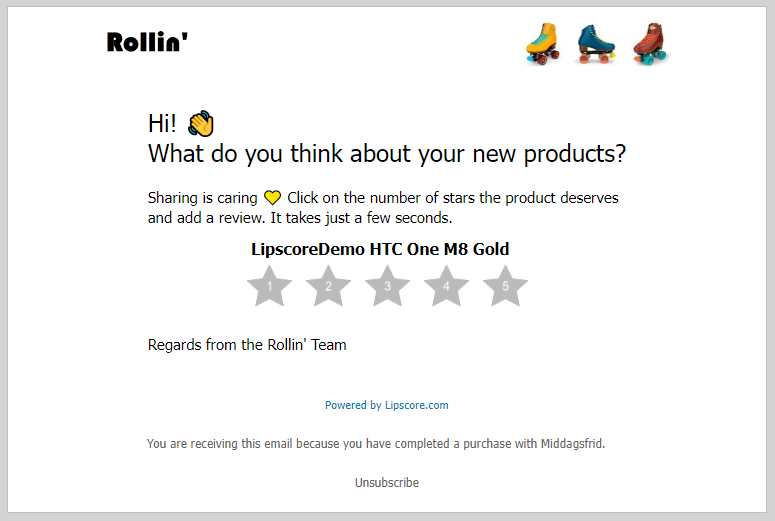Click the "What do you think" heading

pyautogui.click(x=386, y=154)
